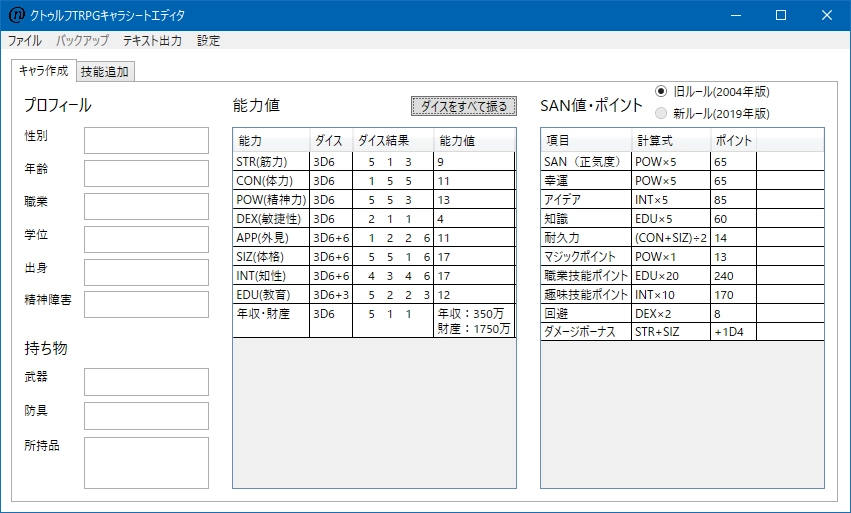Select the 回避 row cell
851x513 pixels.
coord(586,314)
